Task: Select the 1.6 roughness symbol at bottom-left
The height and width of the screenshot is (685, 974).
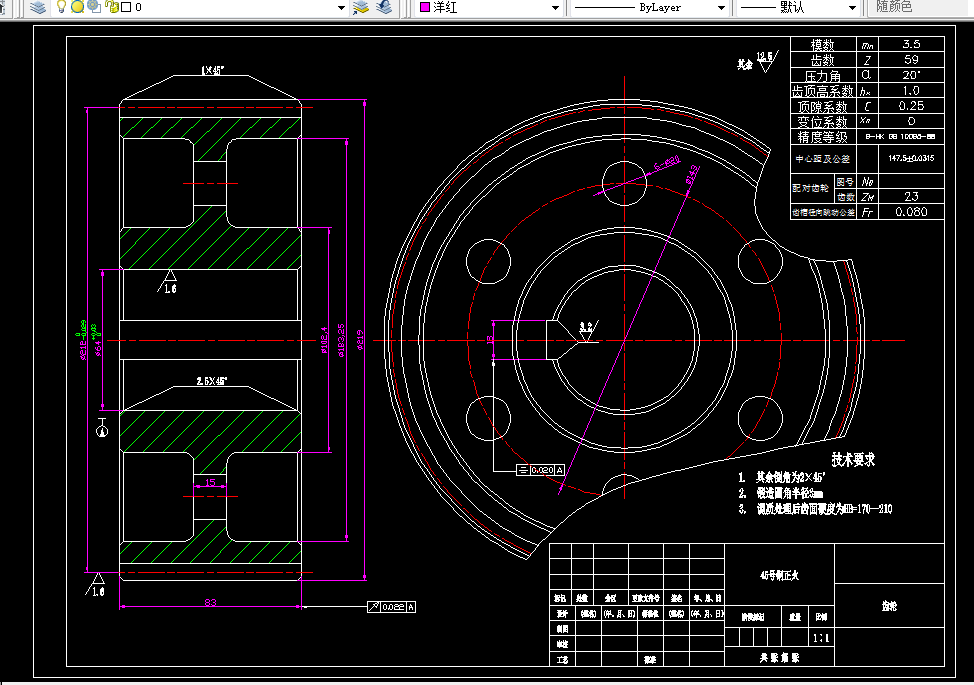Action: [96, 585]
